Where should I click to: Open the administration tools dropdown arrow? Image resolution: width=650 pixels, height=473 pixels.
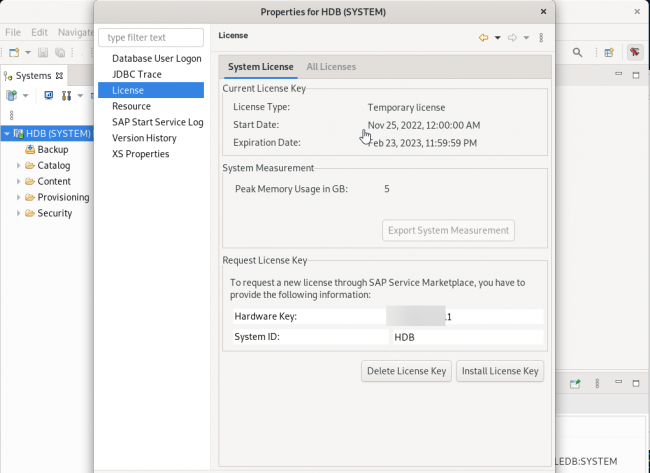point(80,96)
